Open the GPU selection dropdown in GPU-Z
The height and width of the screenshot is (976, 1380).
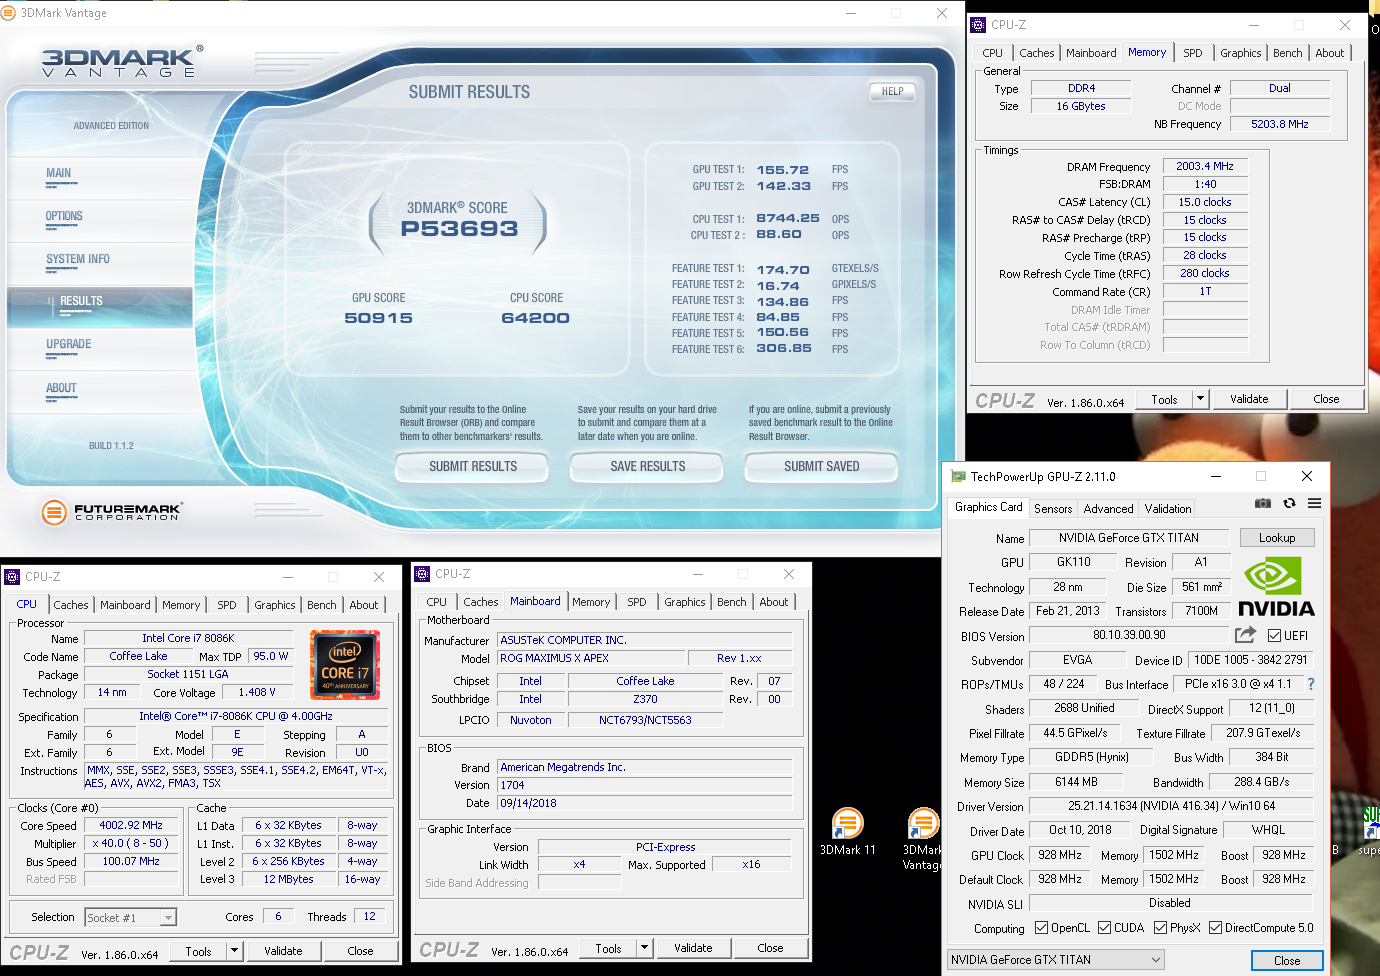tap(1056, 960)
